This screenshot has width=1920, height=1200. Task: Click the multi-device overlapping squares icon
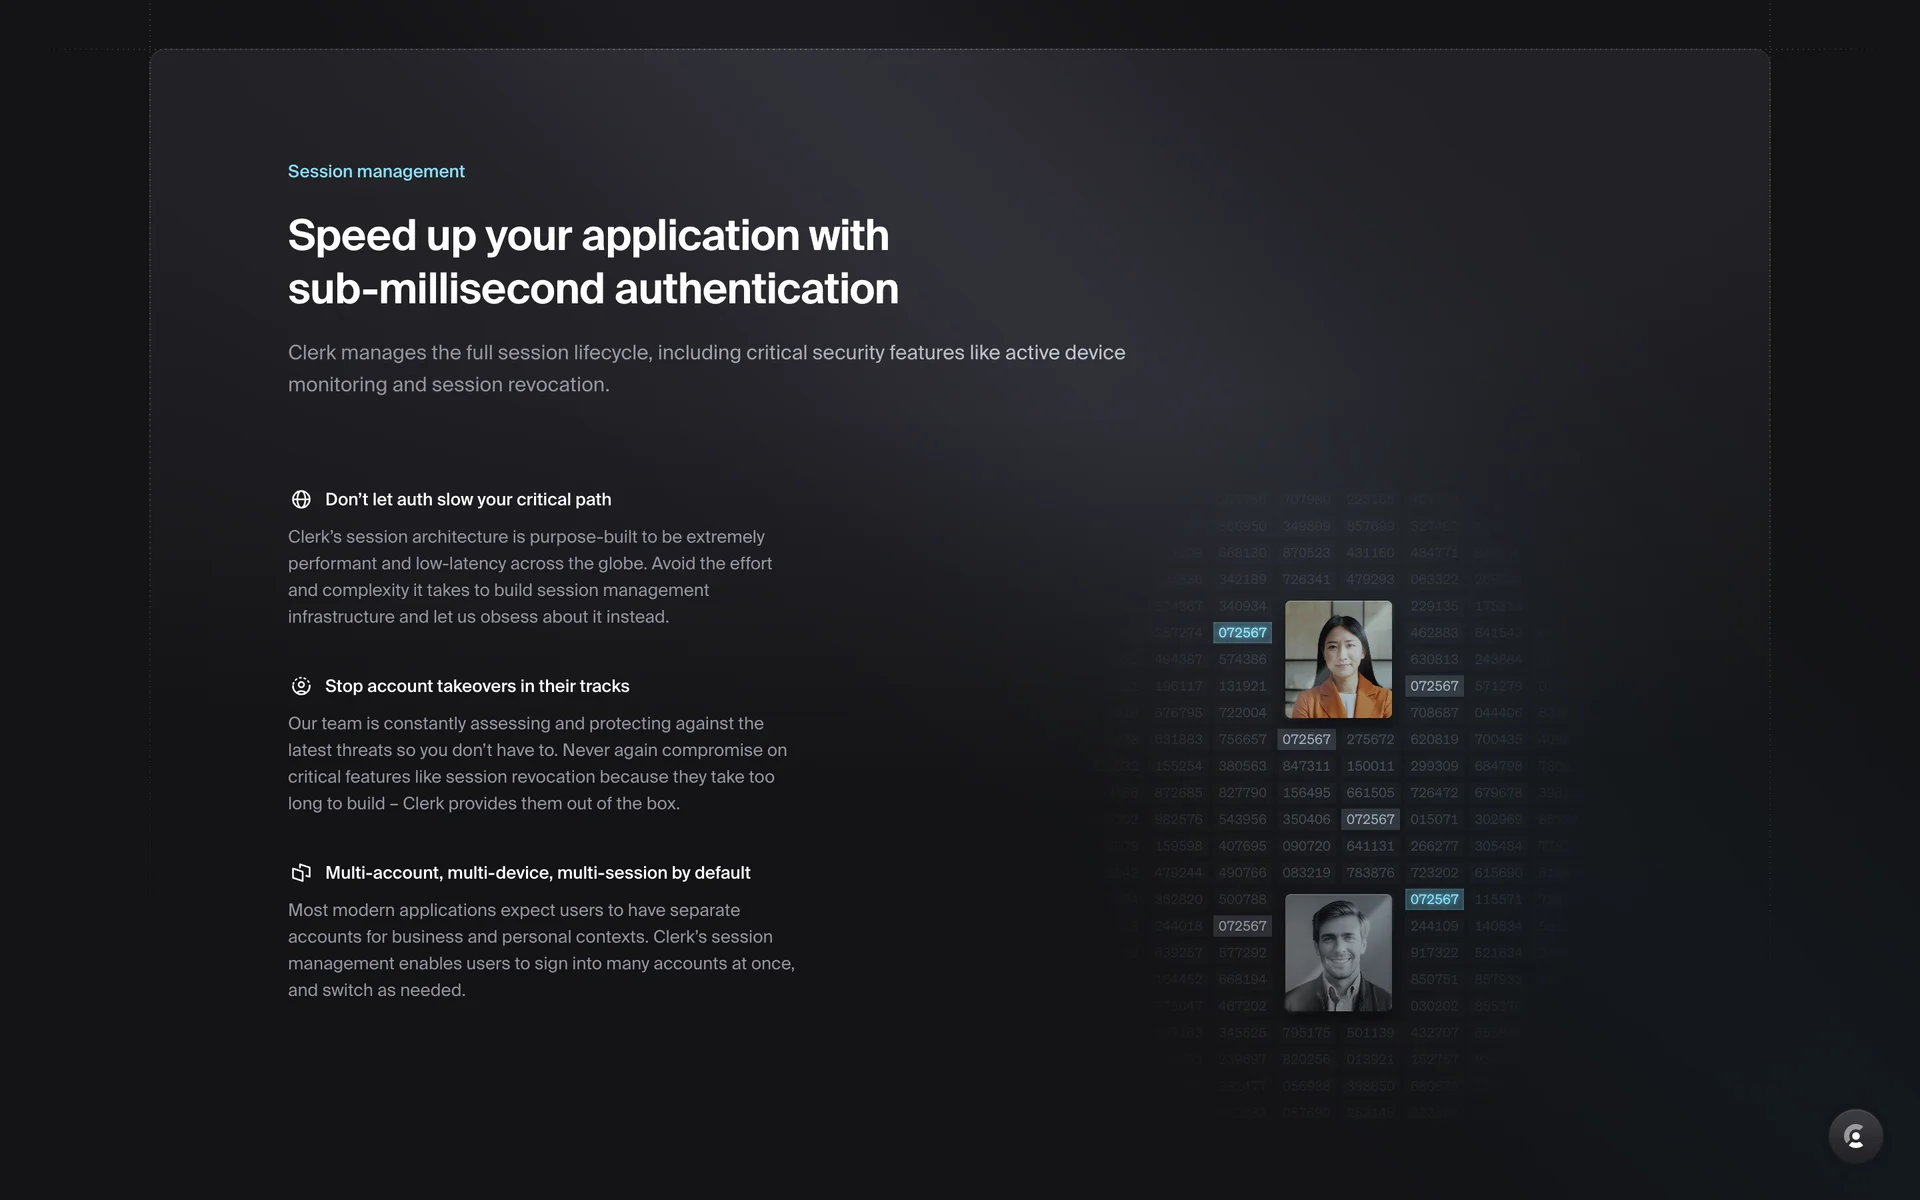(301, 873)
